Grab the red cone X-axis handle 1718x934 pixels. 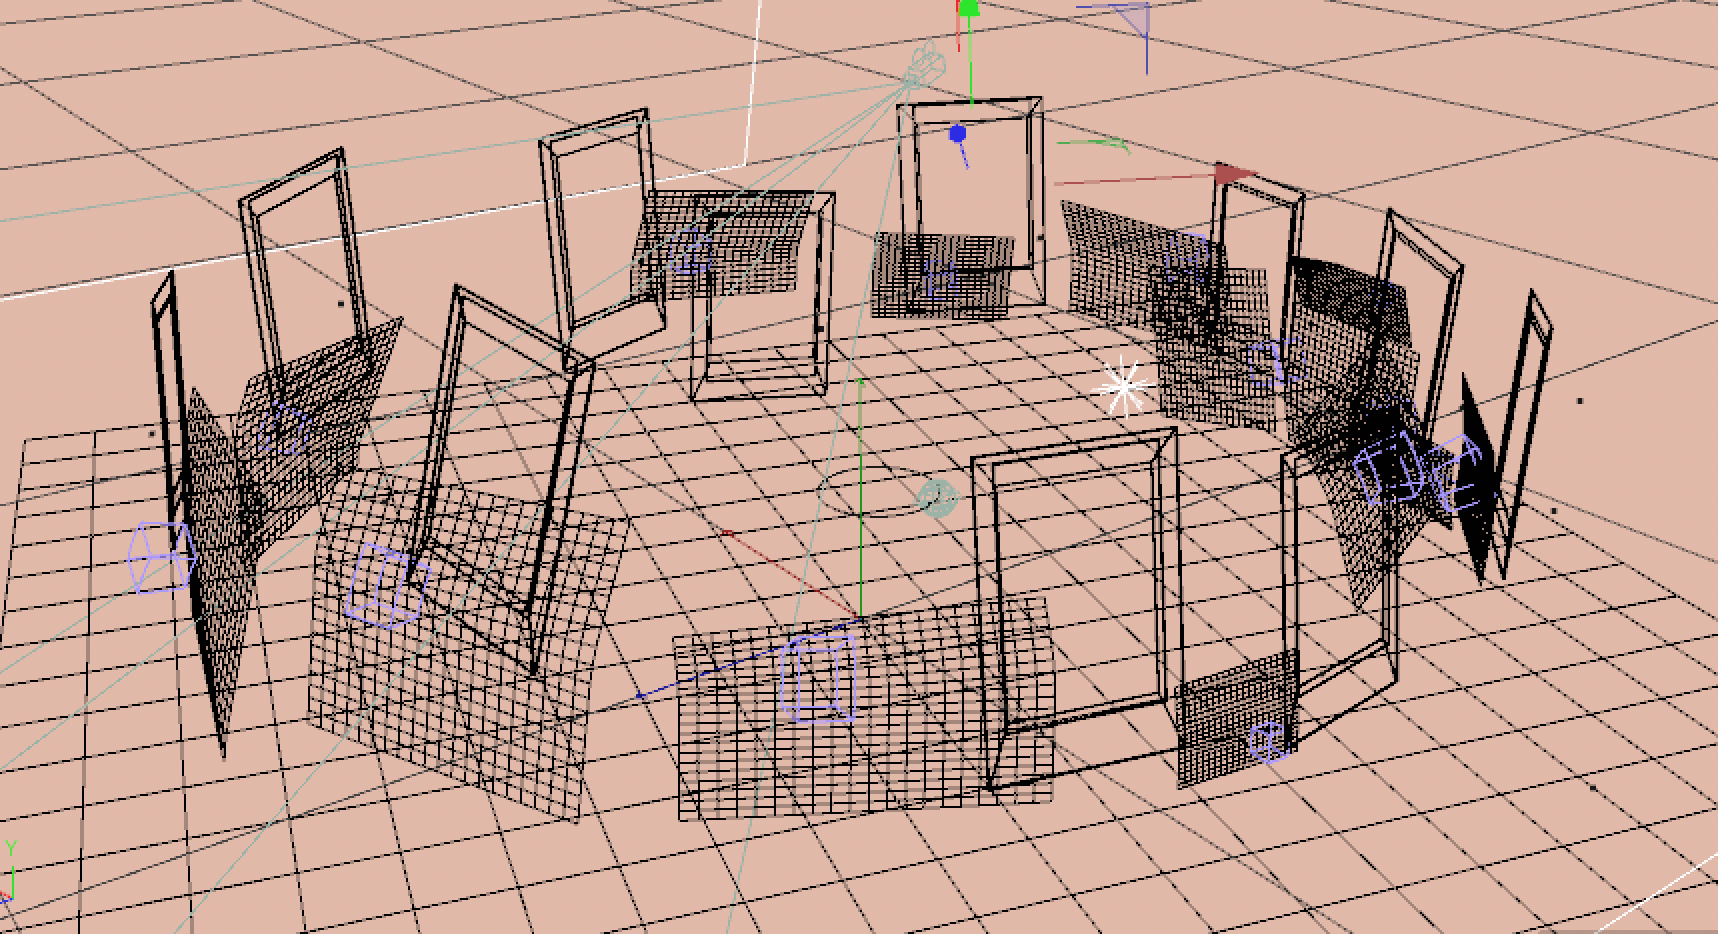pos(1235,173)
